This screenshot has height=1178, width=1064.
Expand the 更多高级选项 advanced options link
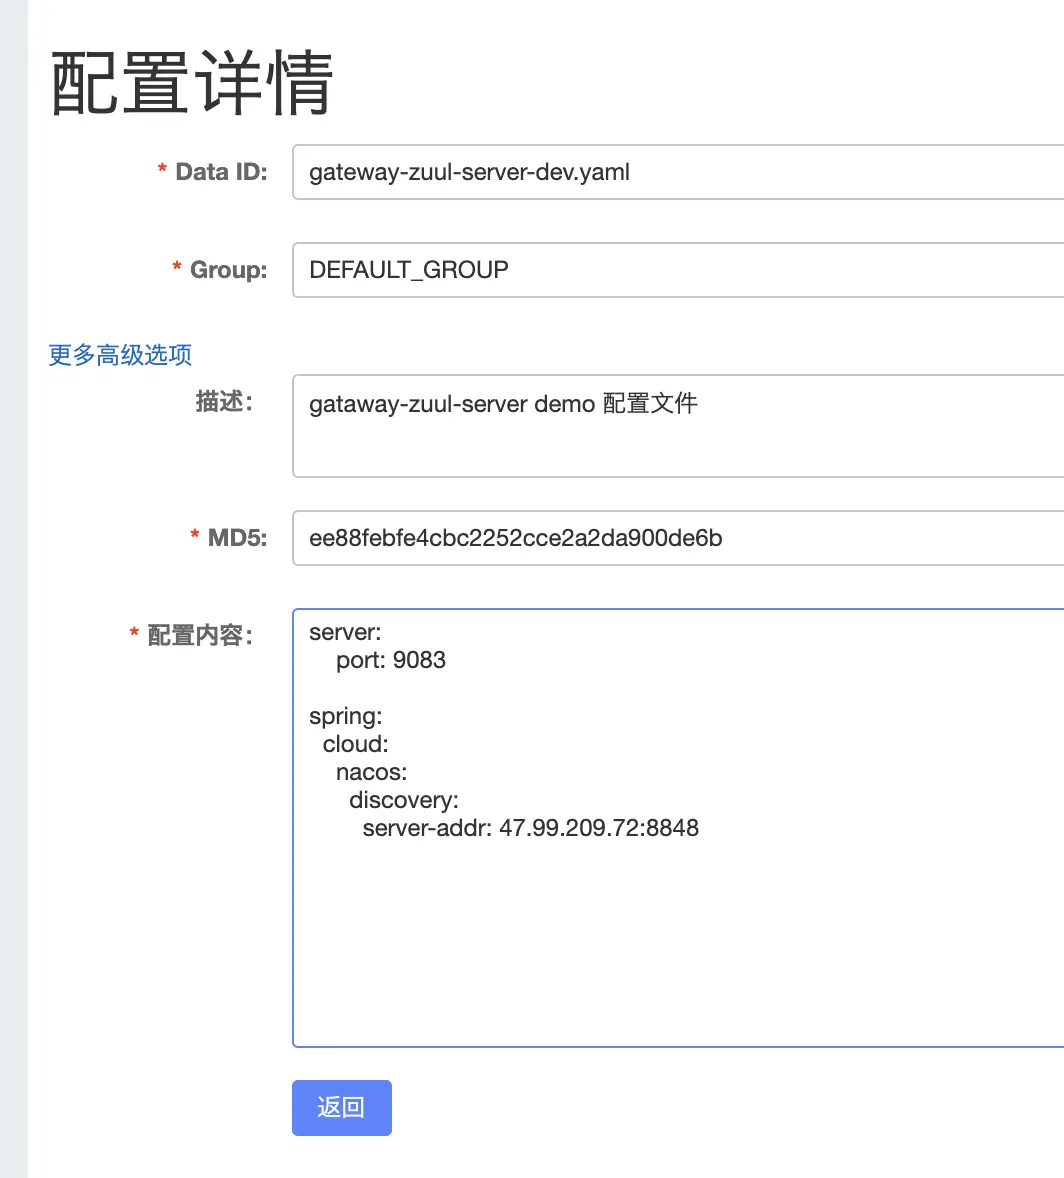pos(118,355)
